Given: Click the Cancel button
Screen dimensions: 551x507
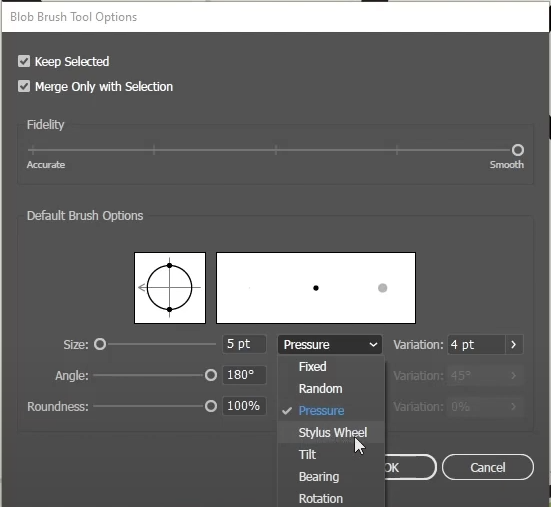Looking at the screenshot, I should [x=488, y=467].
